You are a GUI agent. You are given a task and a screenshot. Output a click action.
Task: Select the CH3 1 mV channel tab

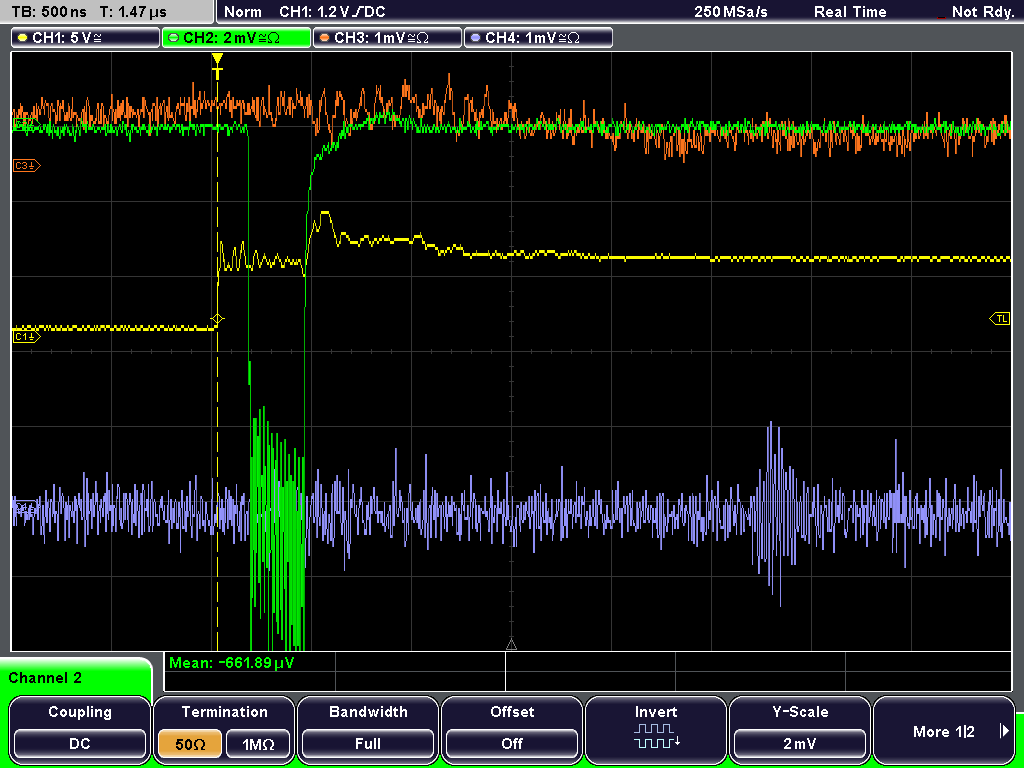[387, 37]
